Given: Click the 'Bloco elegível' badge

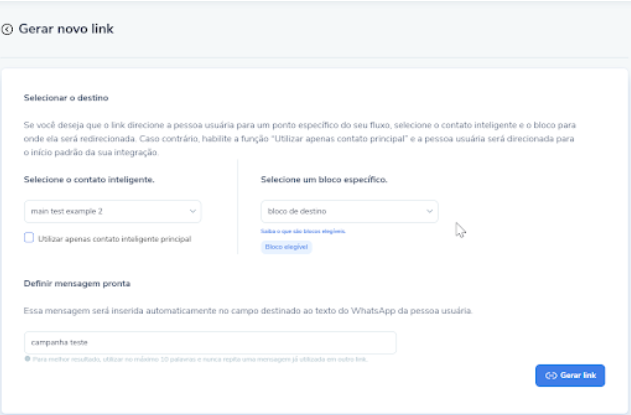Looking at the screenshot, I should 287,247.
